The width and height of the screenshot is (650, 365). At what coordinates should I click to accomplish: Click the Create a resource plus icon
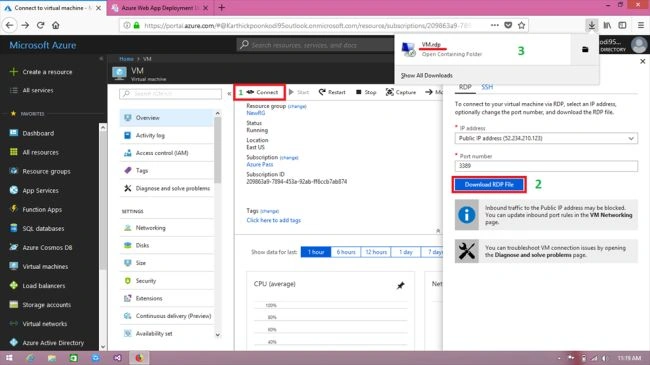13,72
